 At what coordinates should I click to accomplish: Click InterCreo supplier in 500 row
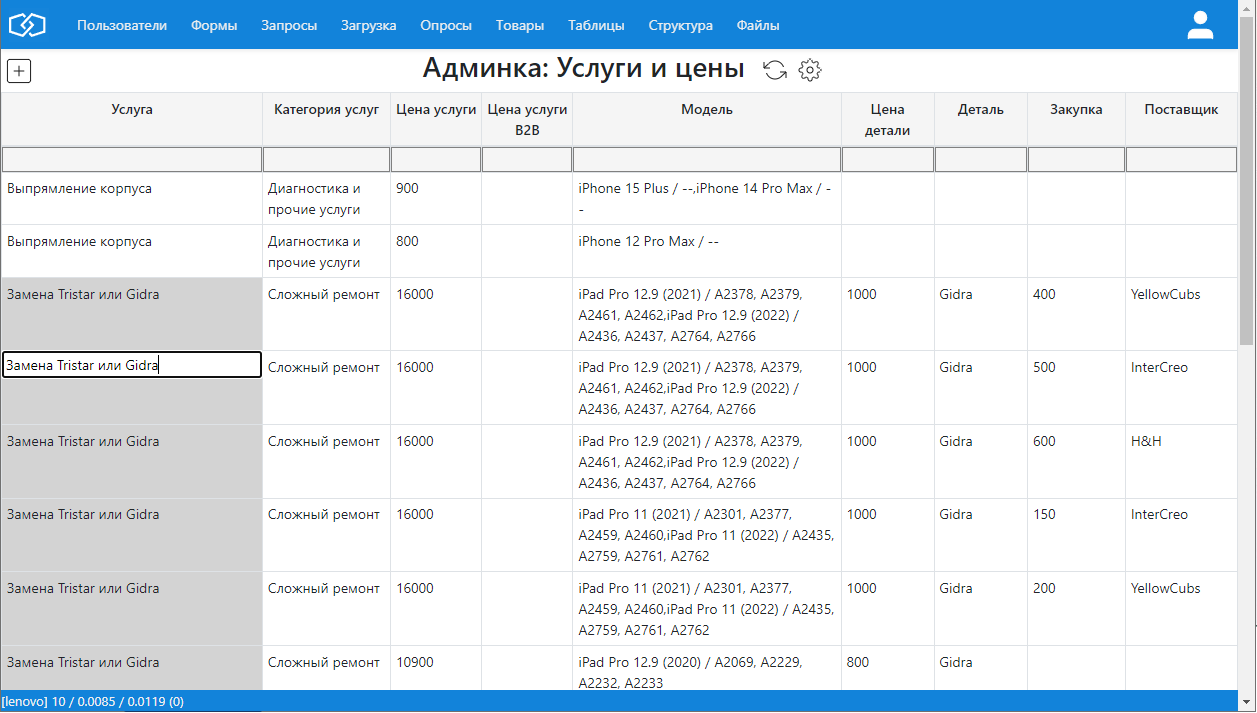point(1182,387)
